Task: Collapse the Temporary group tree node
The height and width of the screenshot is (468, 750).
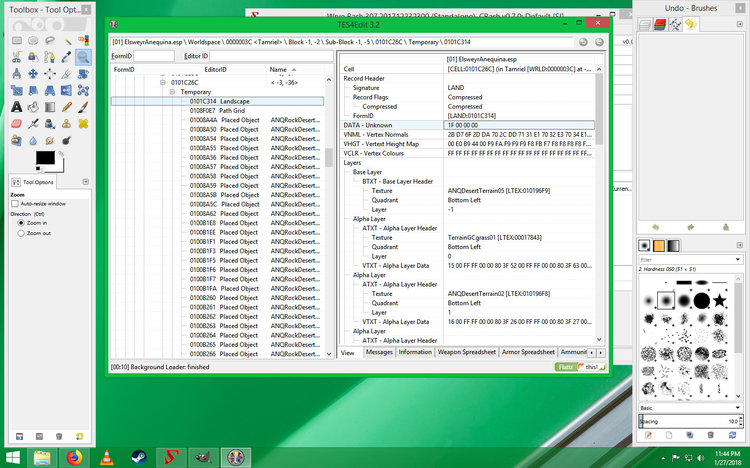Action: click(172, 92)
